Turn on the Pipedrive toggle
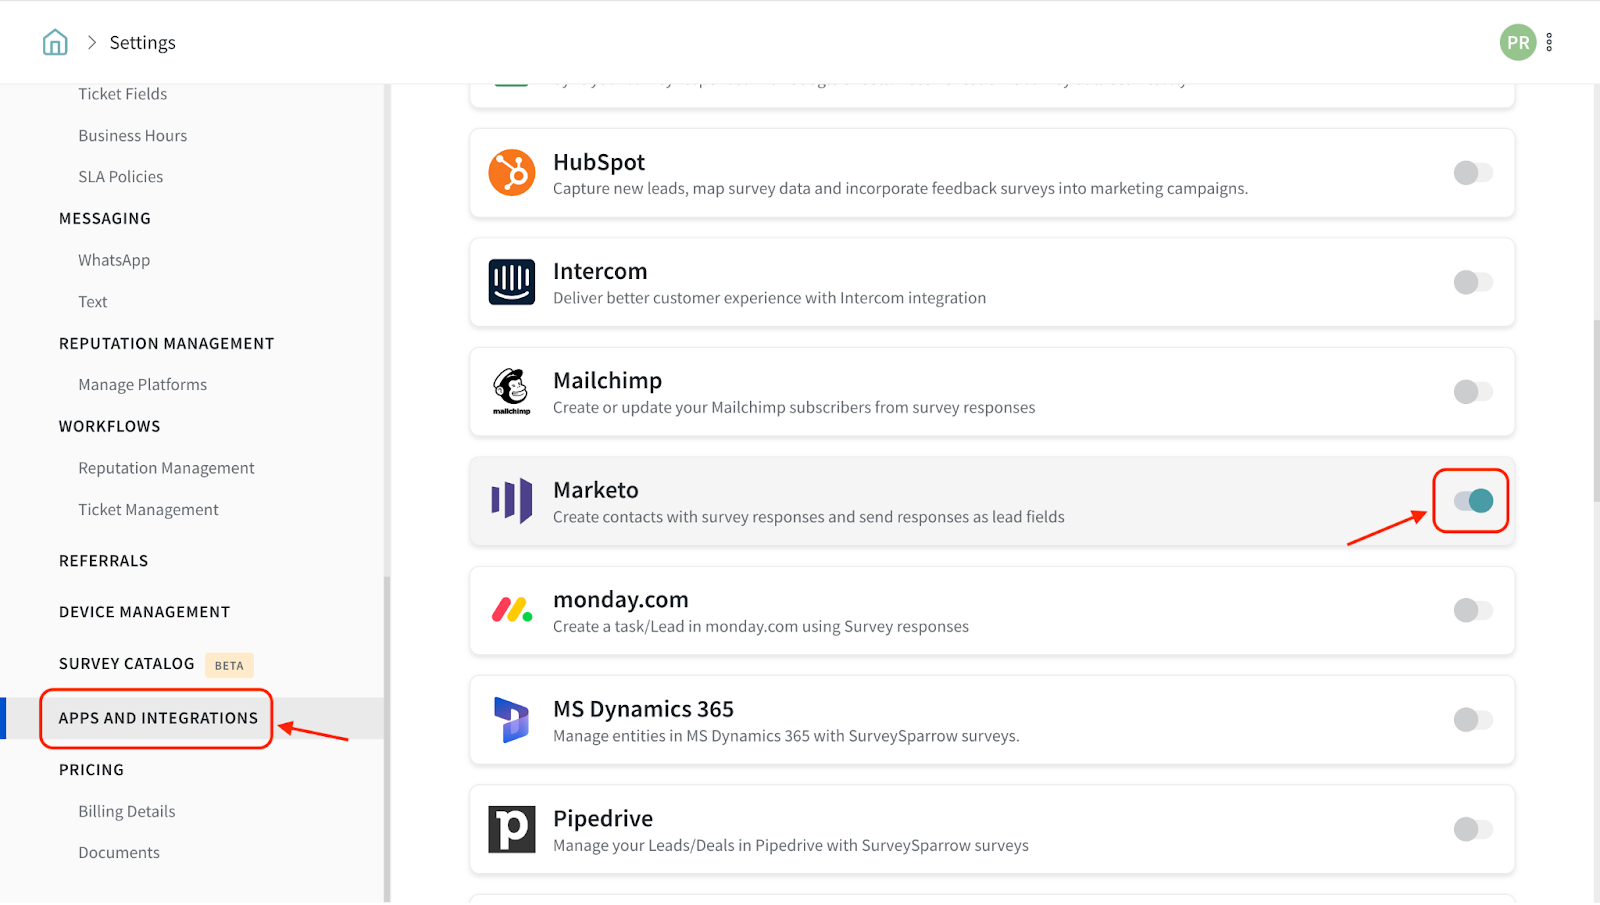1600x905 pixels. pyautogui.click(x=1472, y=829)
